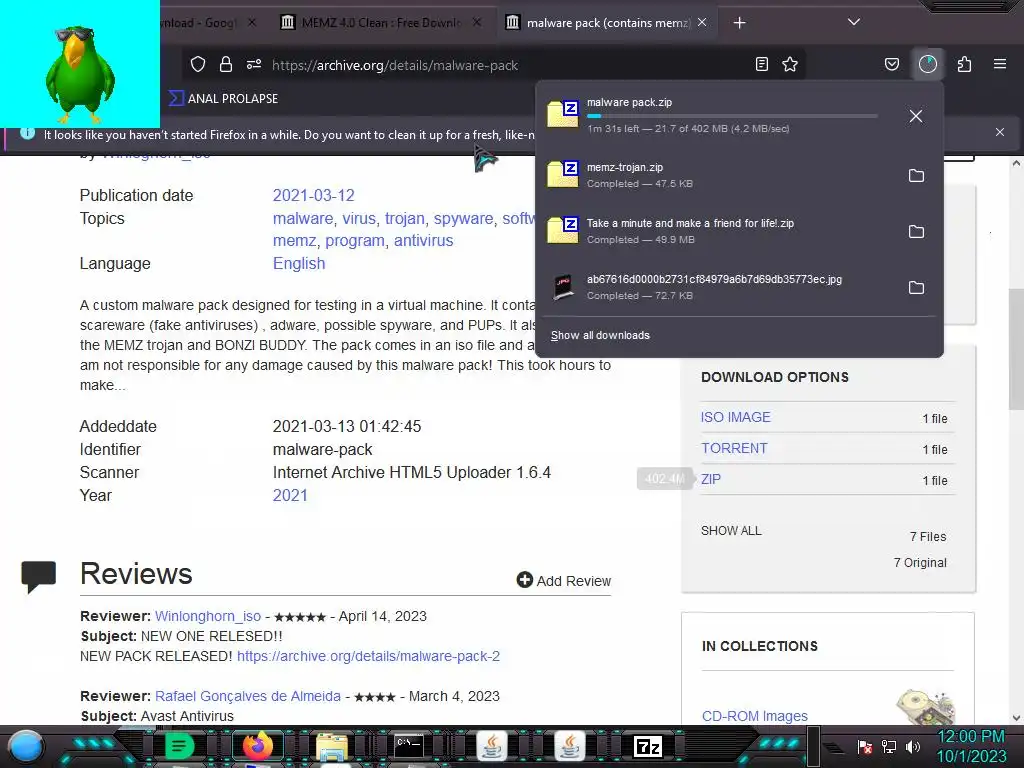Close the malware pack tab
Viewport: 1024px width, 768px height.
(702, 22)
